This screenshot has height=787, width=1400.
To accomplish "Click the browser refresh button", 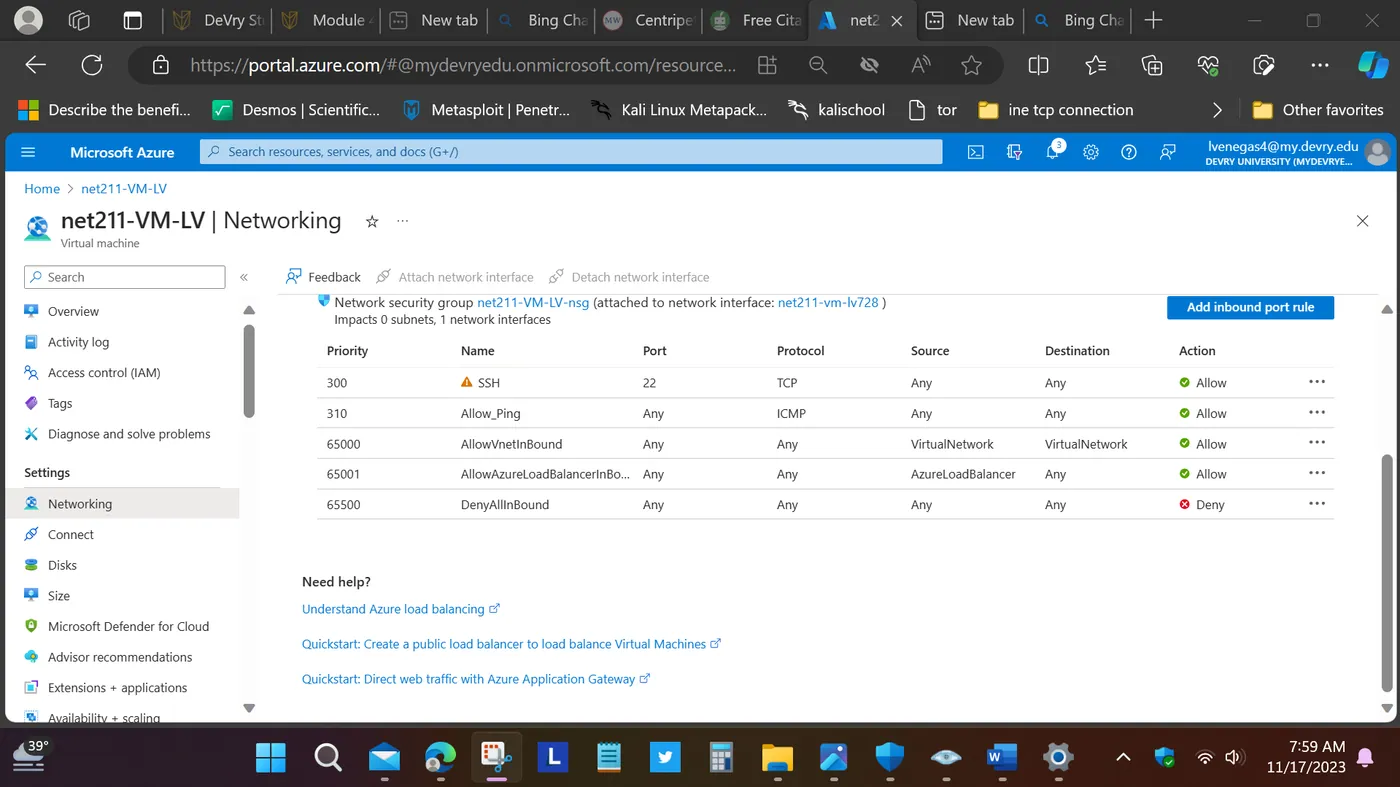I will coord(92,65).
